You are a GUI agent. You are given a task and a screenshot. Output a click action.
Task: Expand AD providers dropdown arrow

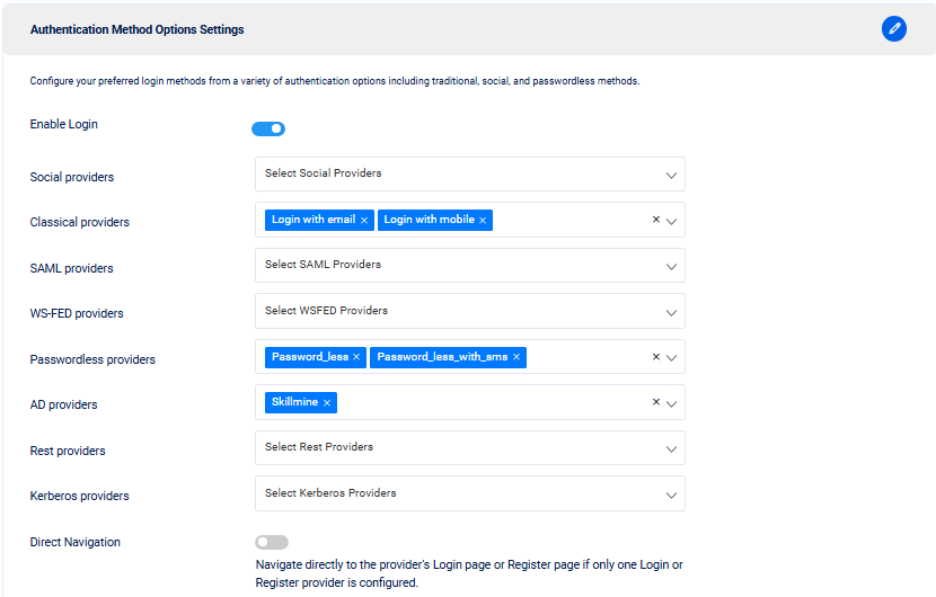[x=672, y=404]
